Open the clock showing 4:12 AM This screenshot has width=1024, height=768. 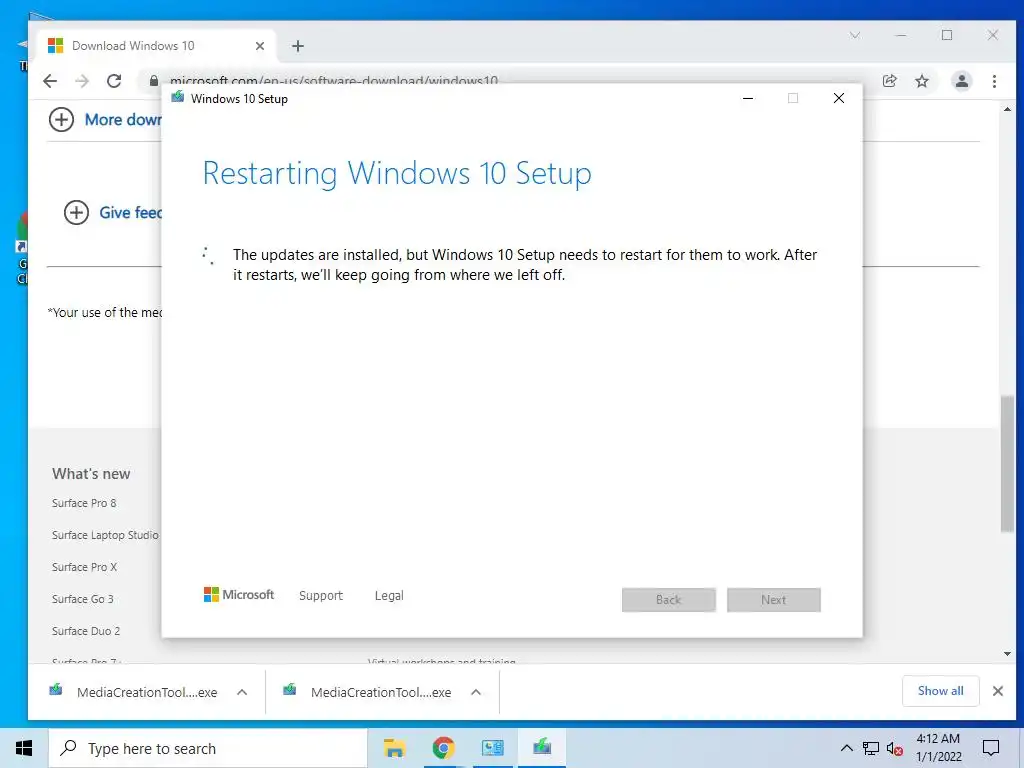pos(938,748)
